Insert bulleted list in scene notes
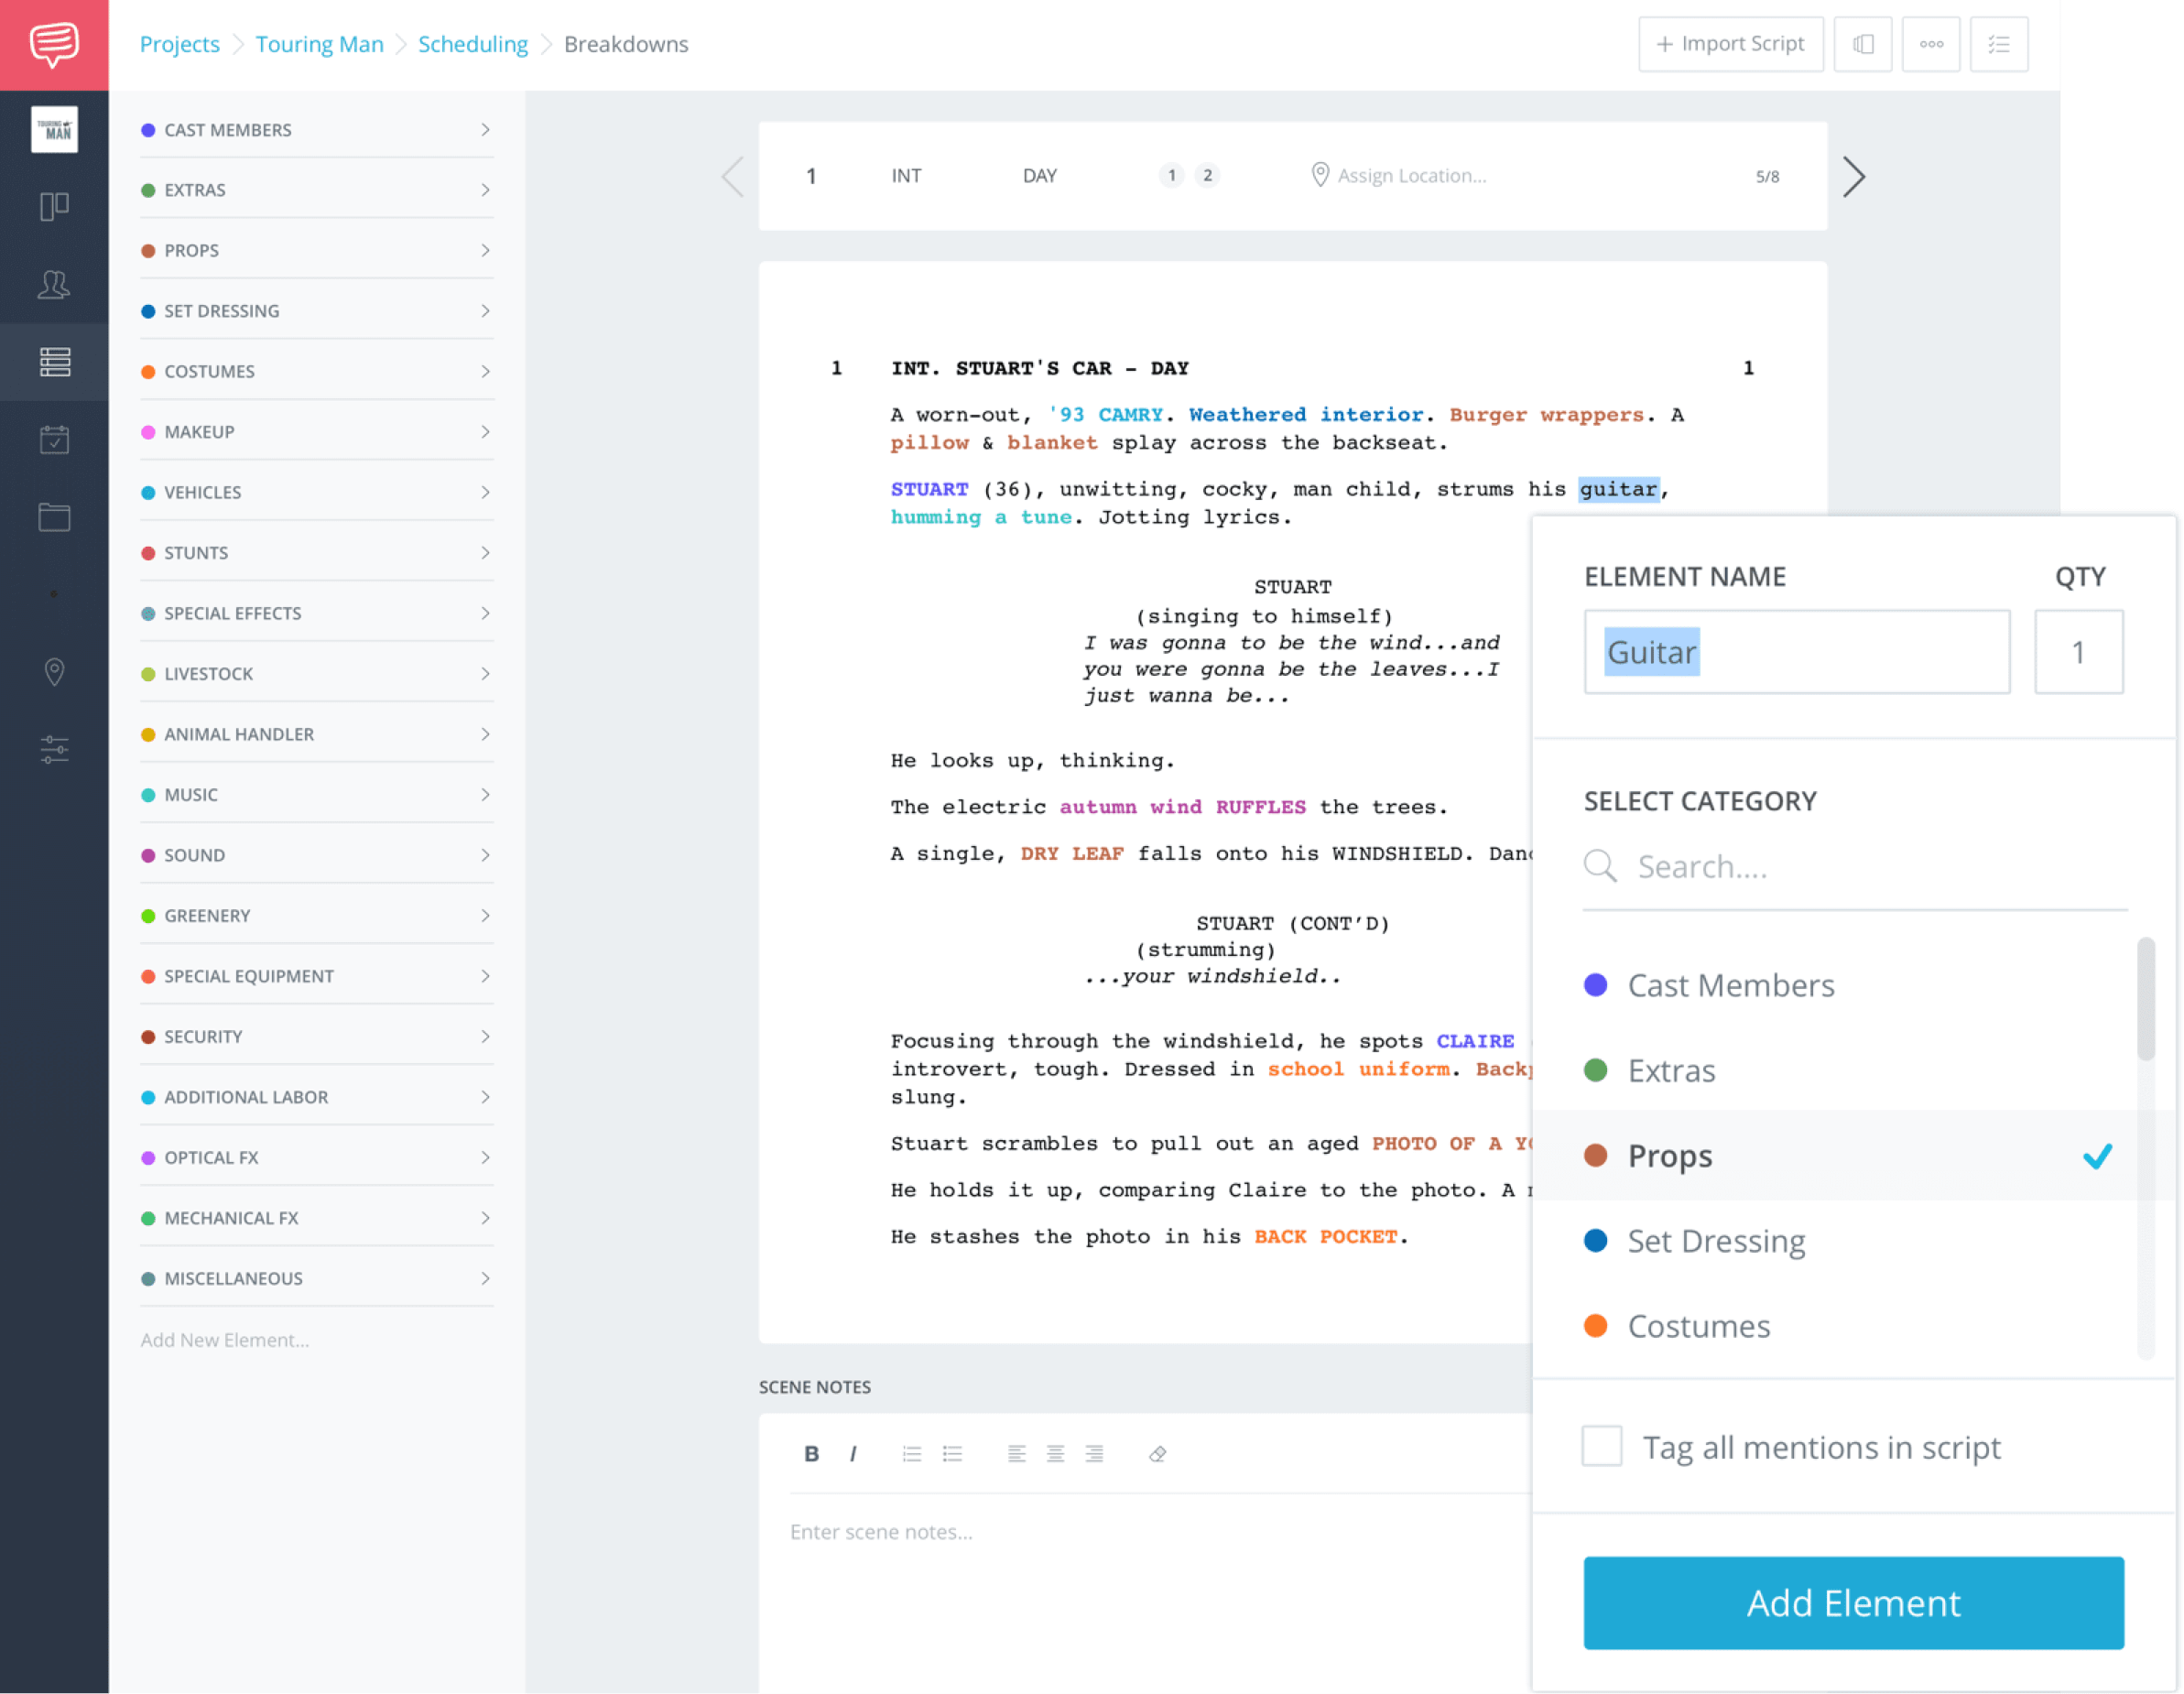 [952, 1454]
